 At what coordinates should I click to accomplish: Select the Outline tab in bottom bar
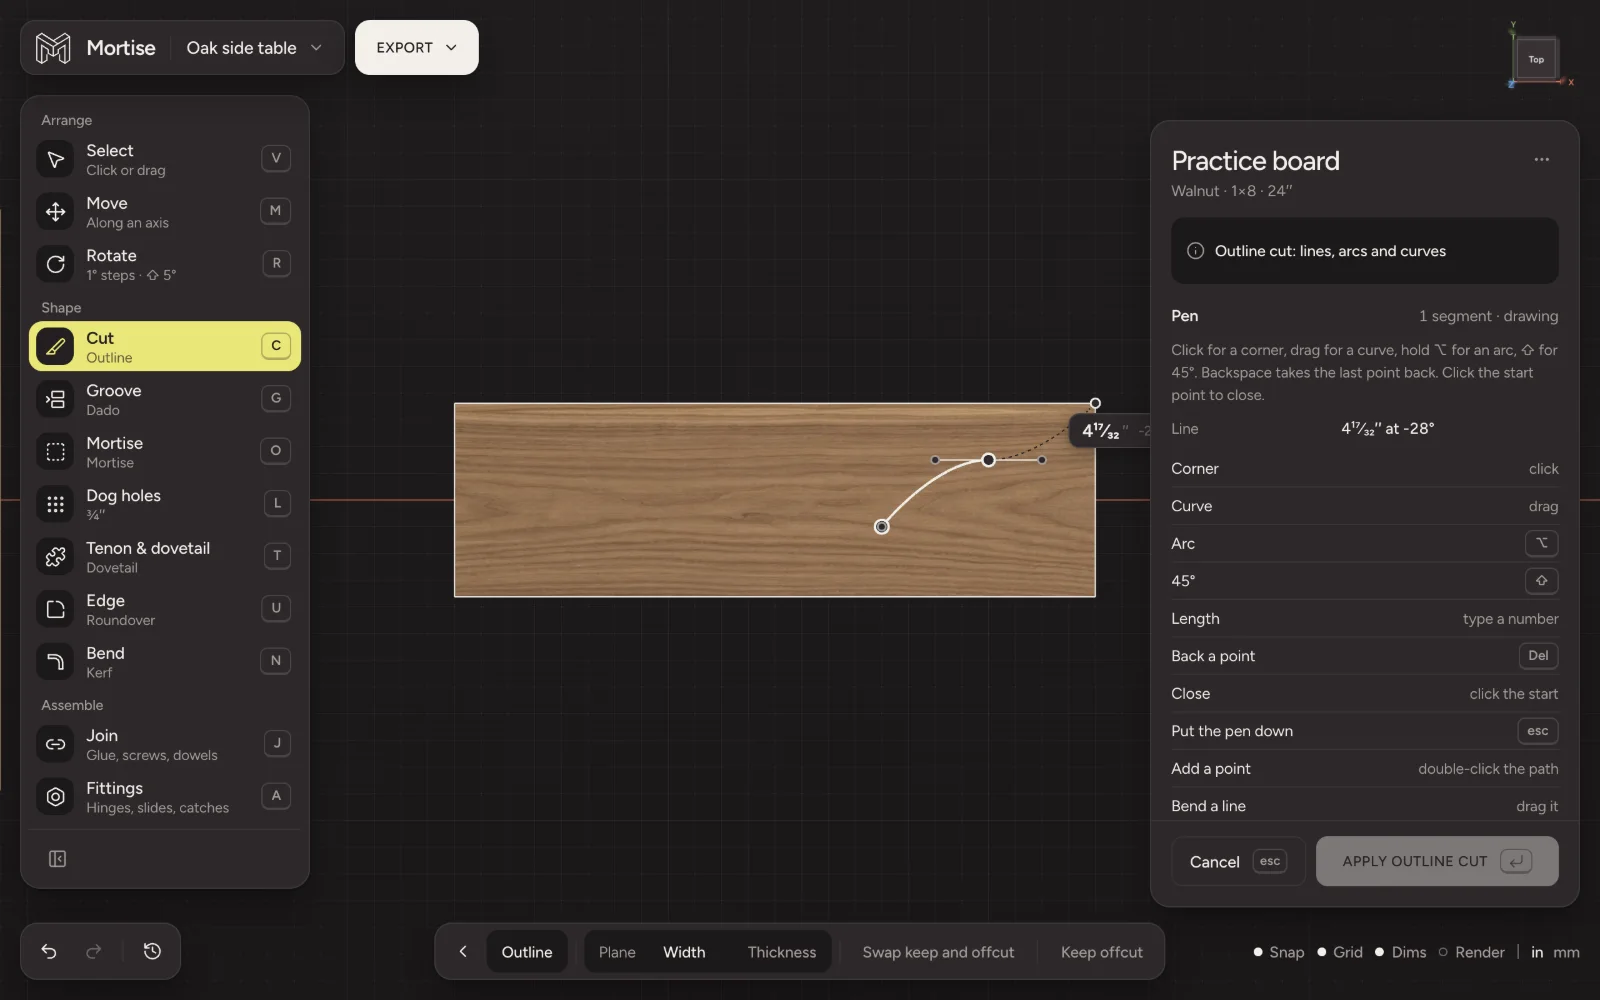(x=527, y=952)
